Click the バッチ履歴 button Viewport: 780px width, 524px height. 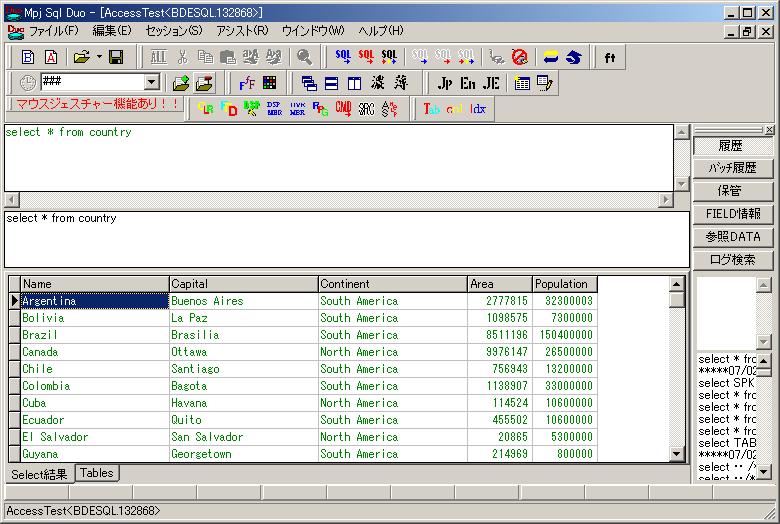pos(732,168)
